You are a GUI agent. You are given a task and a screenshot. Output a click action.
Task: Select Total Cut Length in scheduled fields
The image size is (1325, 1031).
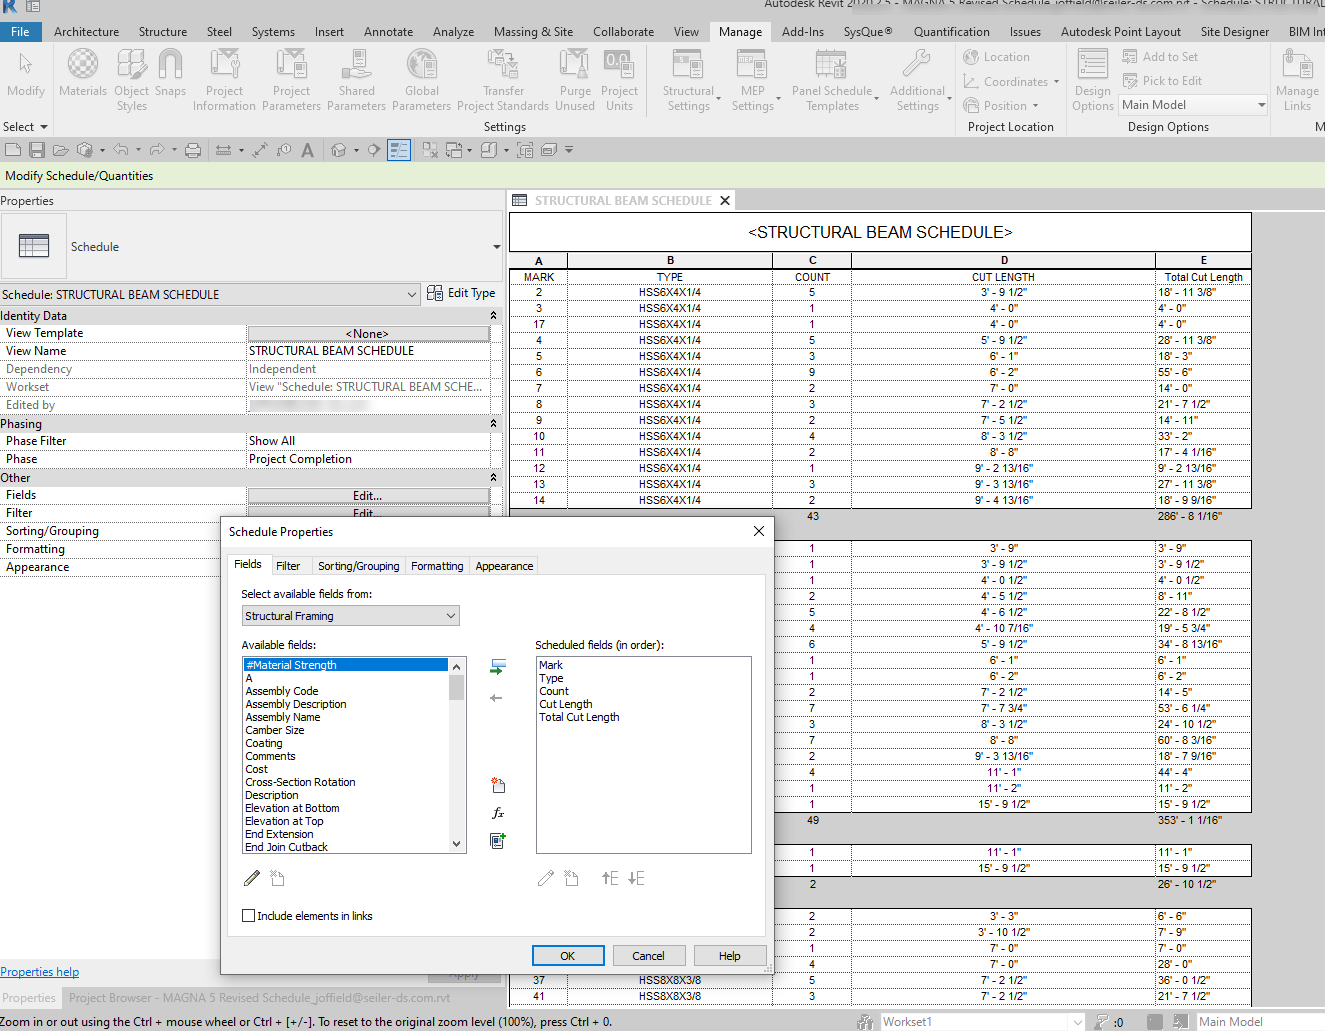[579, 717]
